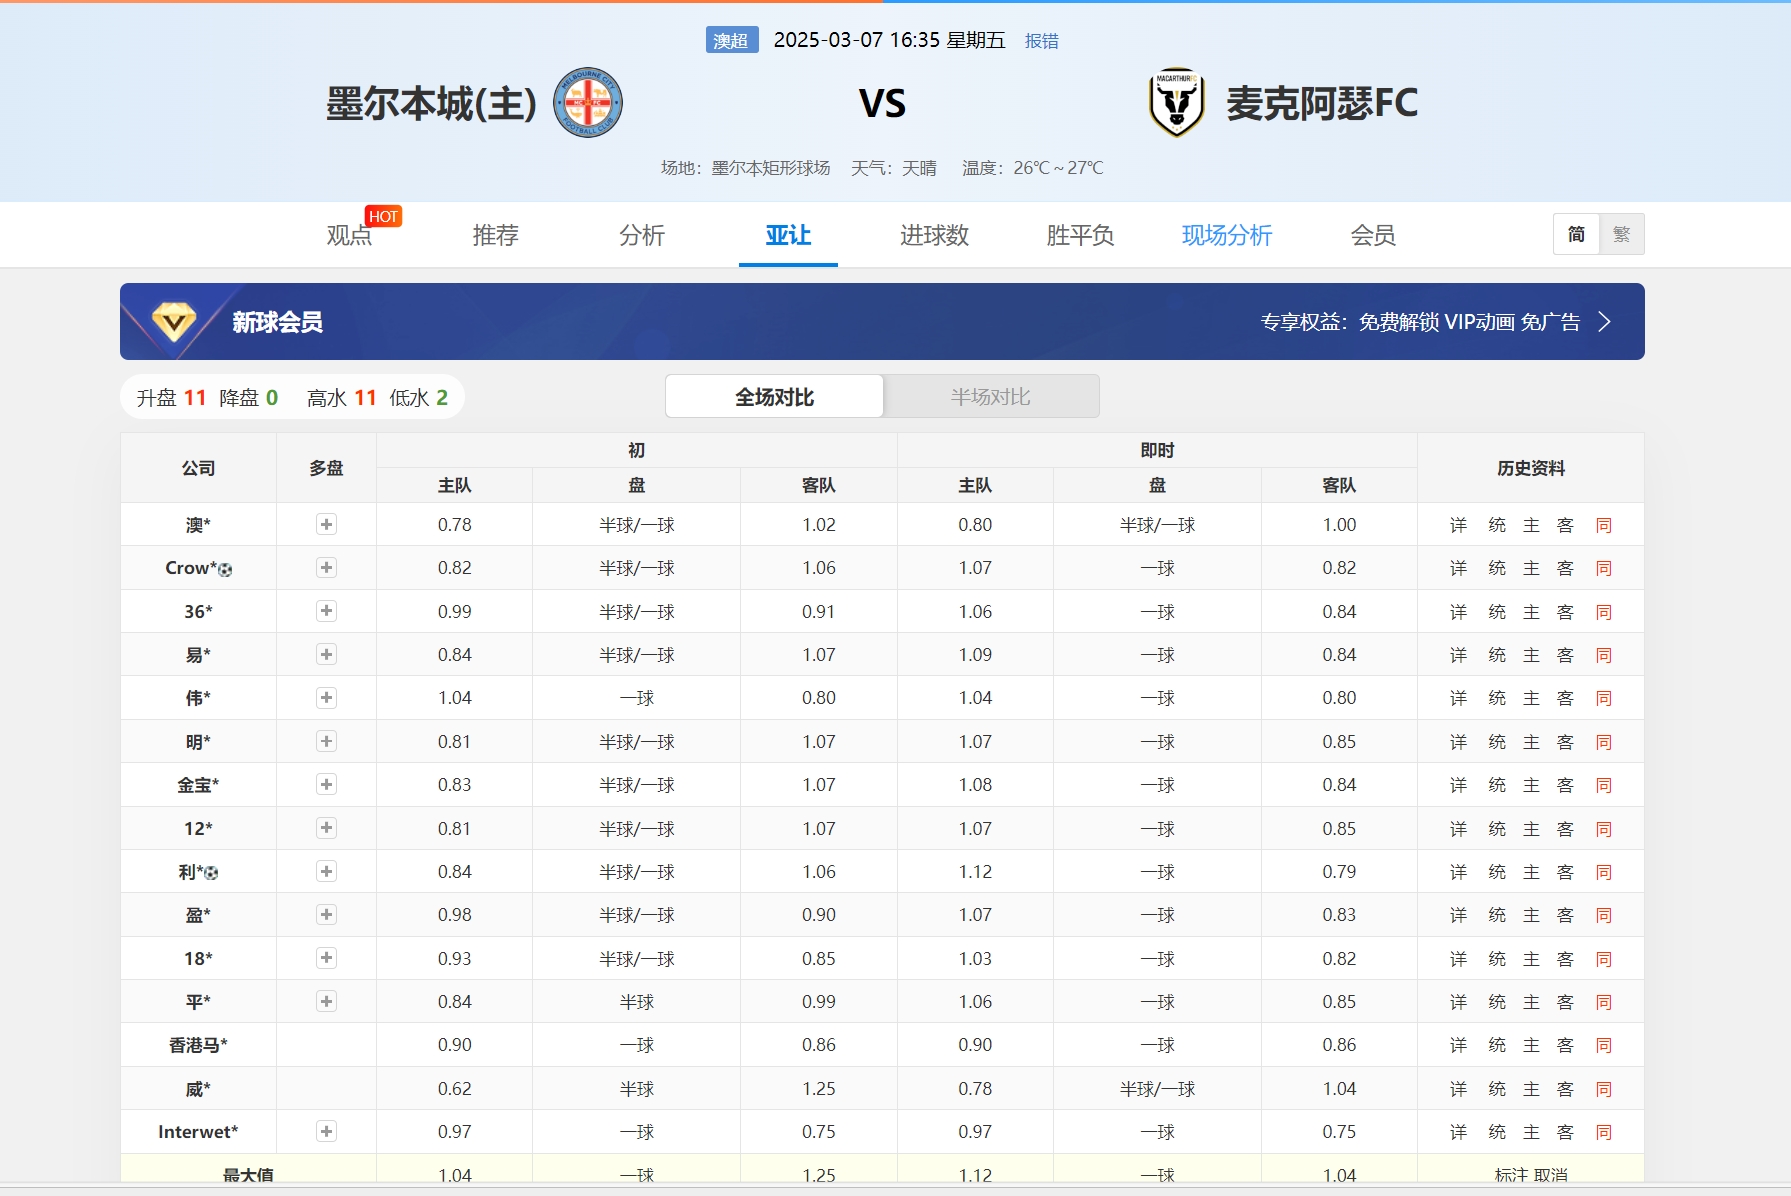1791x1196 pixels.
Task: Click the soccer ball icon beside Crow*
Action: coord(225,569)
